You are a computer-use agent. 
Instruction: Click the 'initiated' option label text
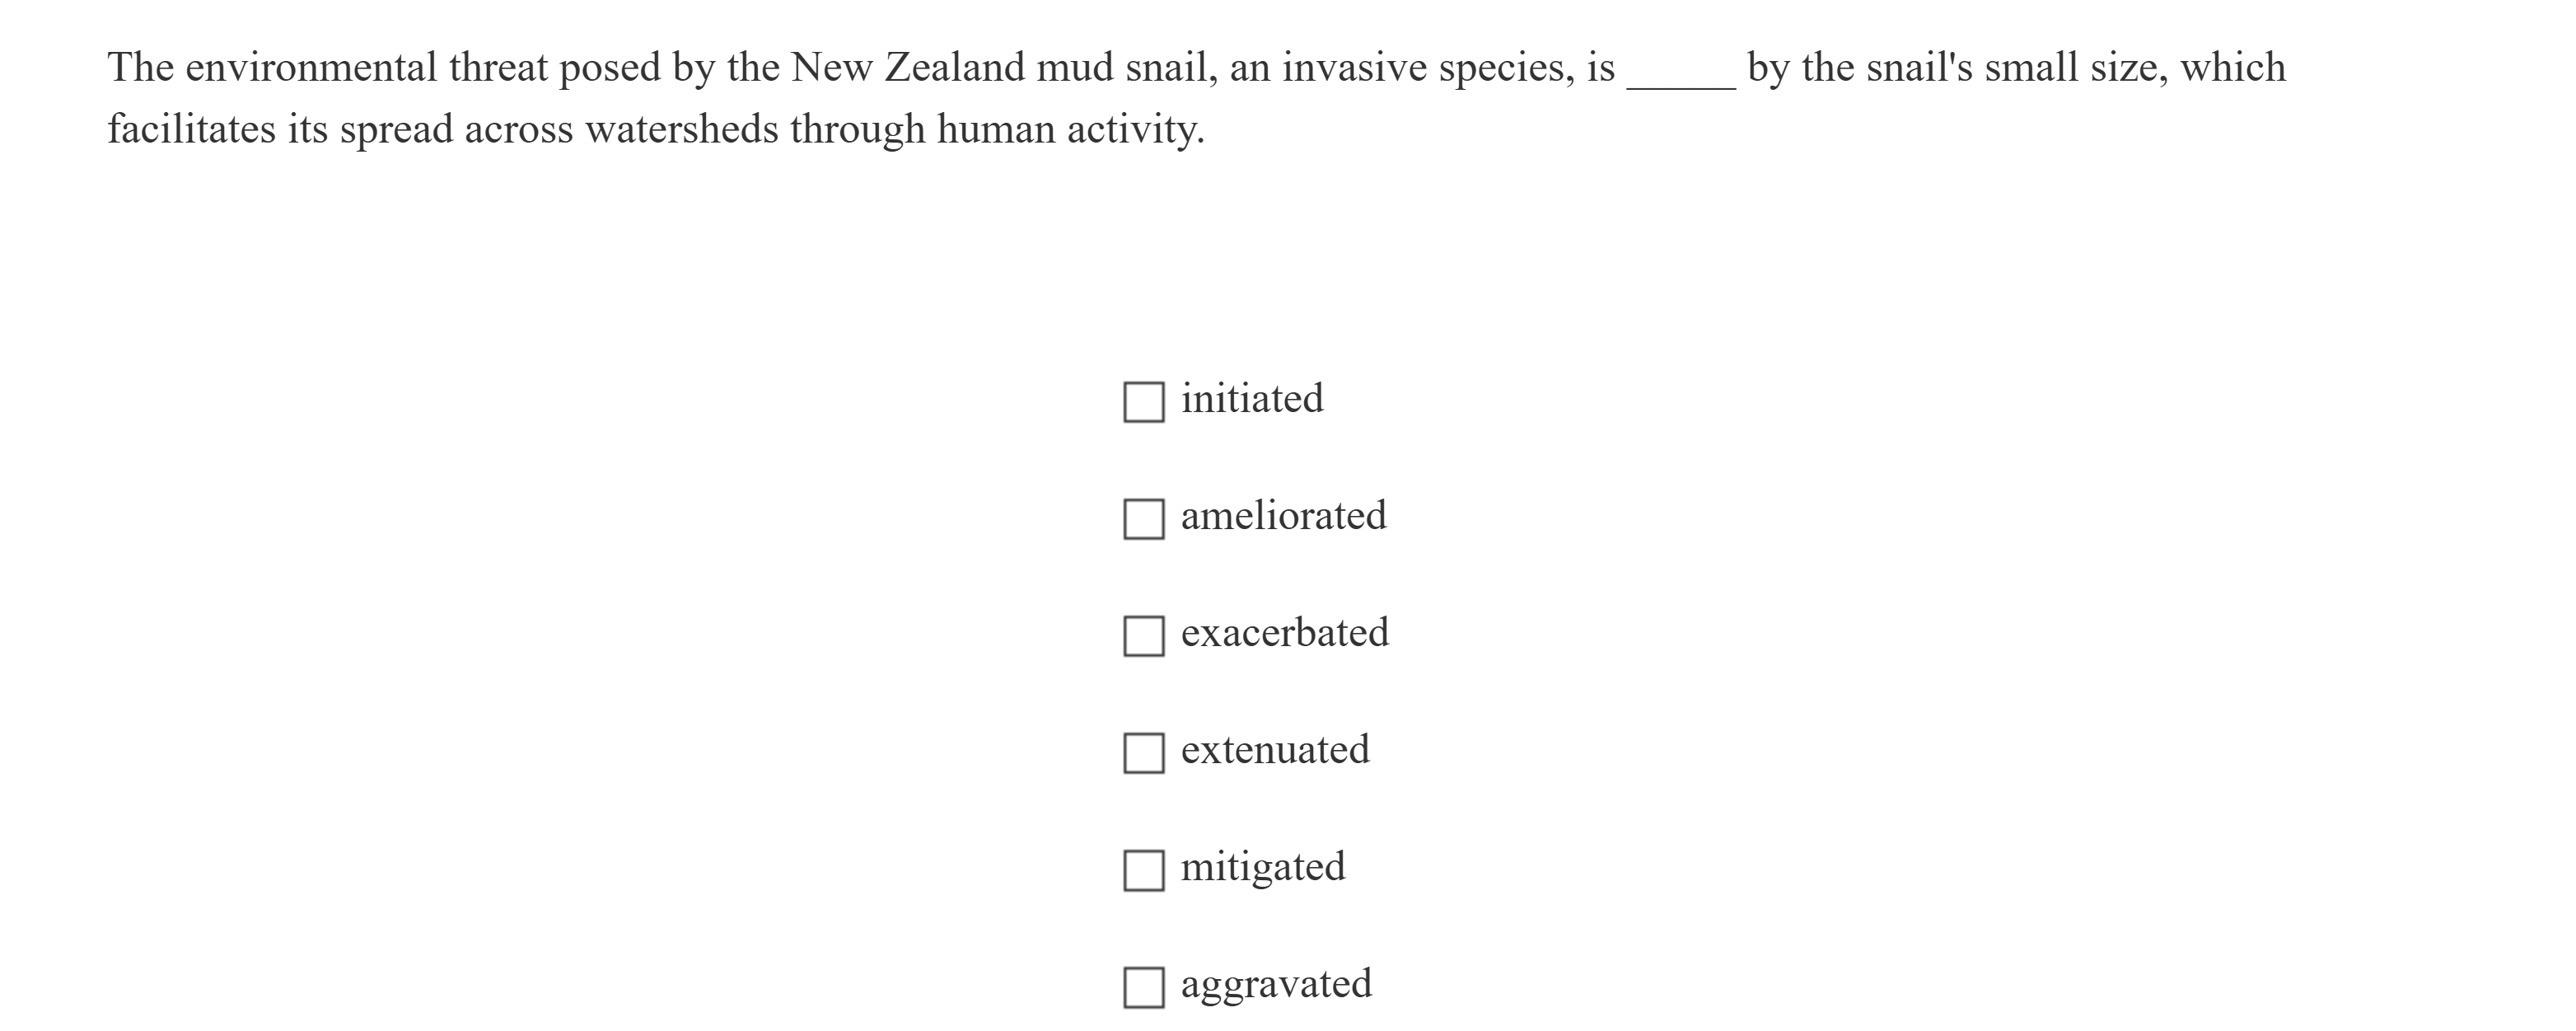pos(1251,399)
